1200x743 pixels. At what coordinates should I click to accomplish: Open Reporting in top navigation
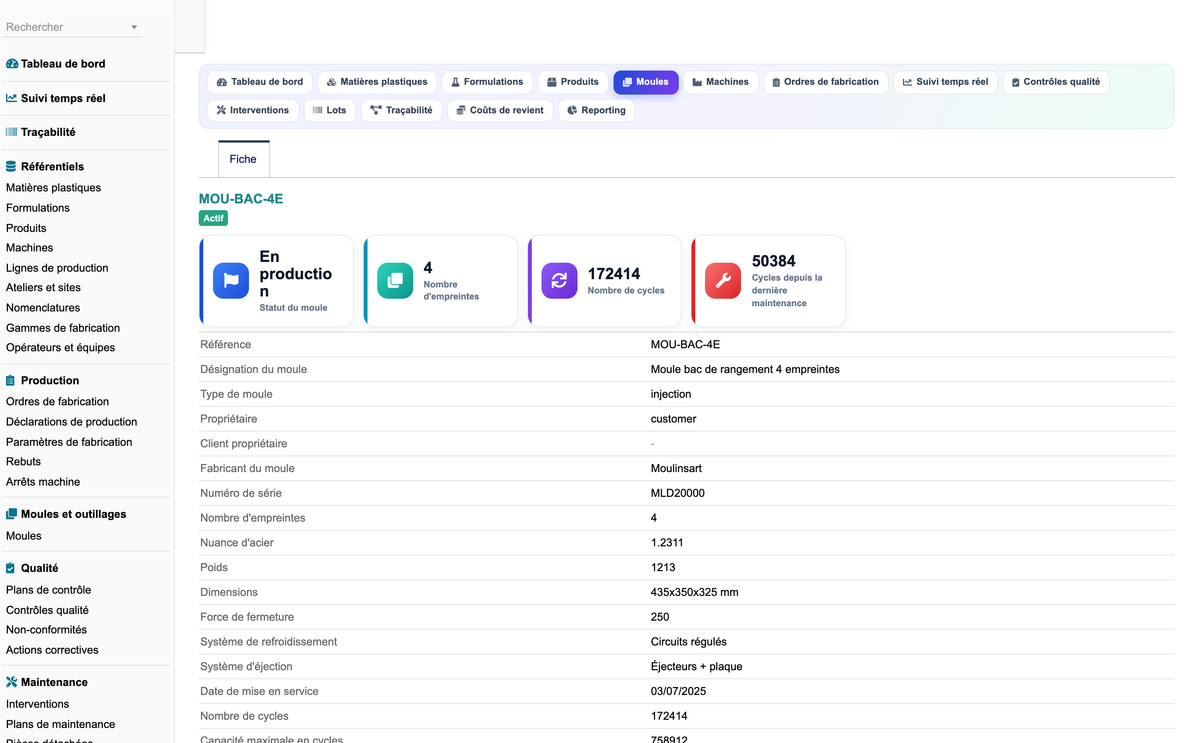pyautogui.click(x=596, y=110)
